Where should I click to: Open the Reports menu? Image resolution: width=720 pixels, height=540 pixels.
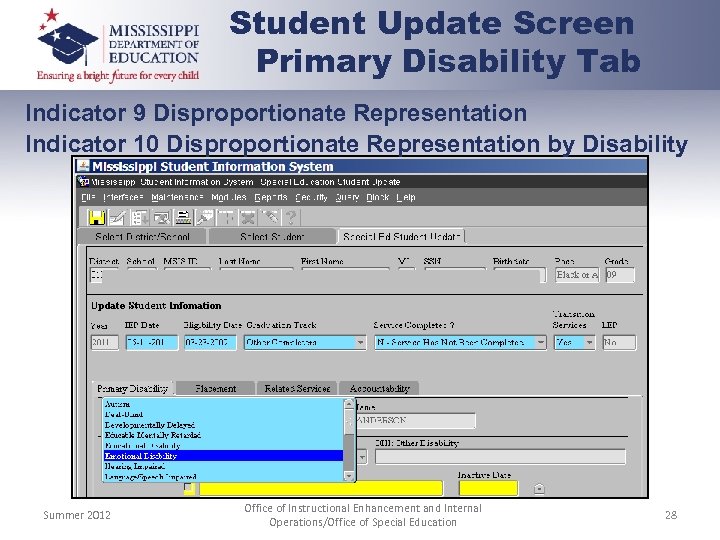click(x=271, y=197)
